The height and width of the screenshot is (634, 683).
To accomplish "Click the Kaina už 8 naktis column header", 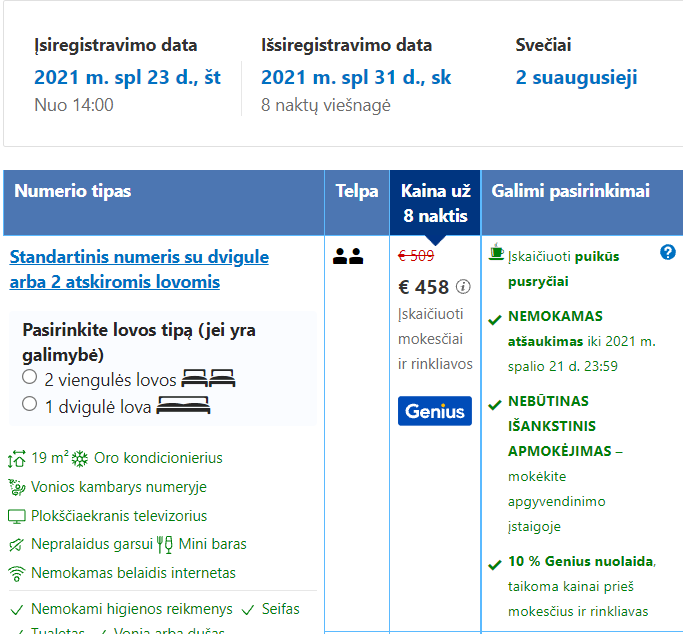I will (435, 203).
